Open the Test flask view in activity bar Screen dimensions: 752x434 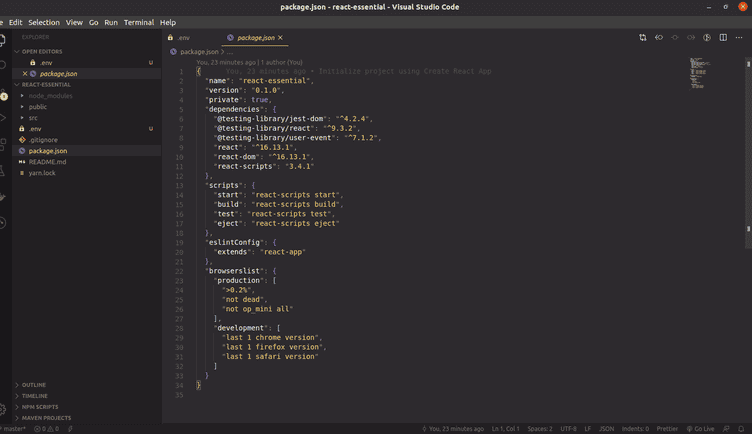[2, 170]
